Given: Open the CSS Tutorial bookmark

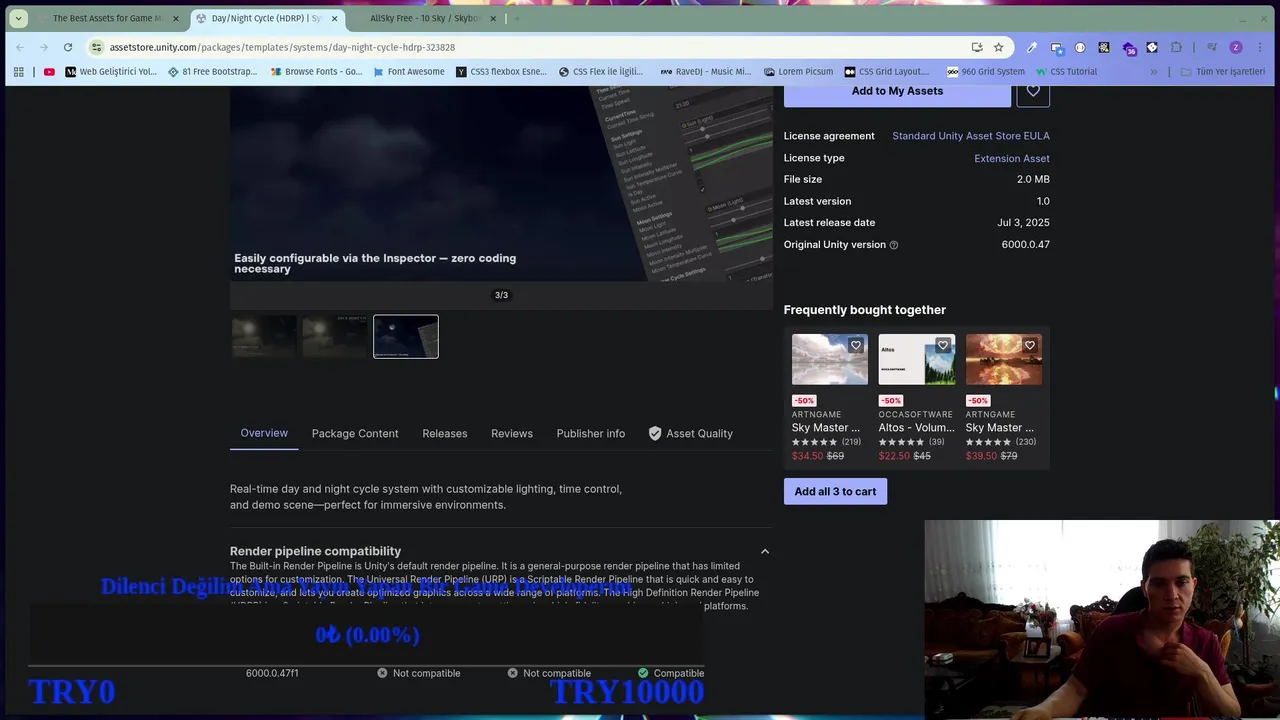Looking at the screenshot, I should [x=1067, y=72].
